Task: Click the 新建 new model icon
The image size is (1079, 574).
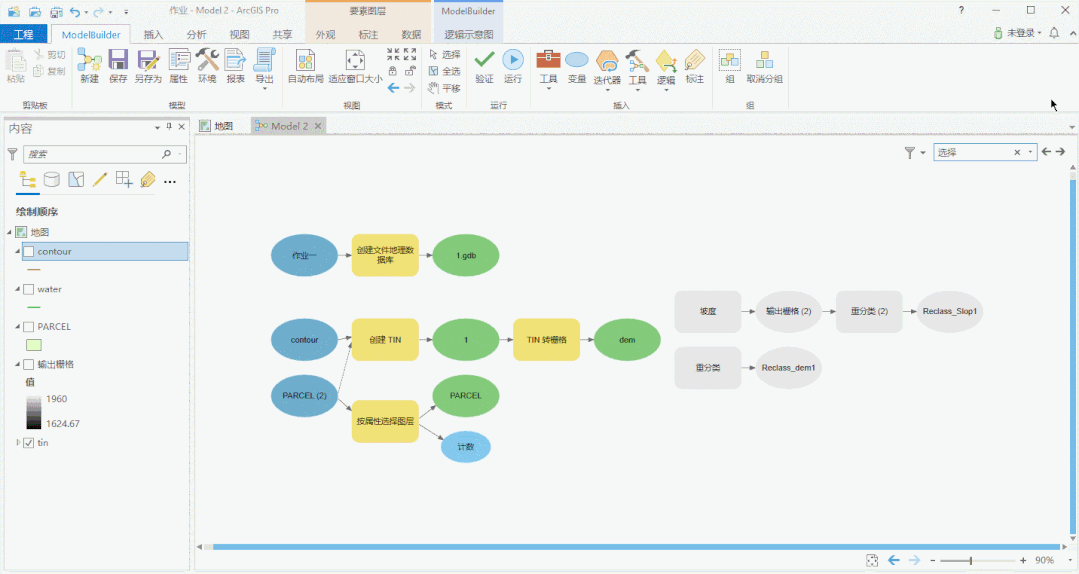Action: 89,61
